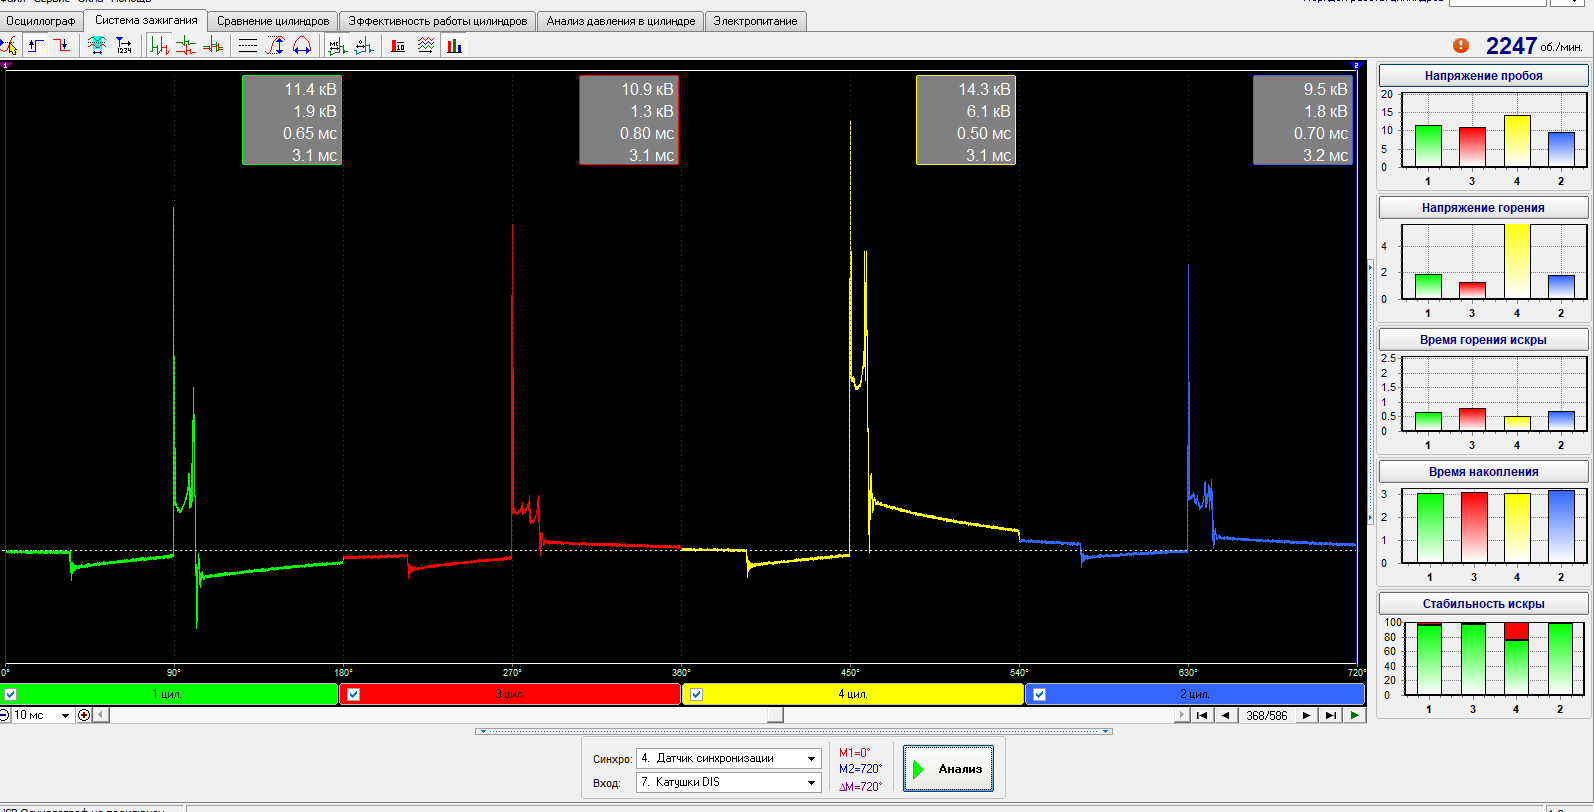Click the cyan waveform width icon
The image size is (1594, 812).
click(97, 45)
